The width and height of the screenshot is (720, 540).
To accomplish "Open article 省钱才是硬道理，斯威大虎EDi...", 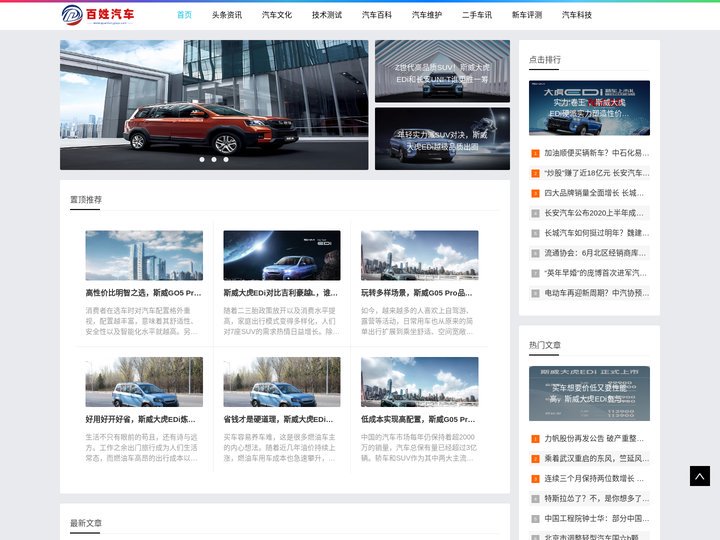I will (279, 419).
